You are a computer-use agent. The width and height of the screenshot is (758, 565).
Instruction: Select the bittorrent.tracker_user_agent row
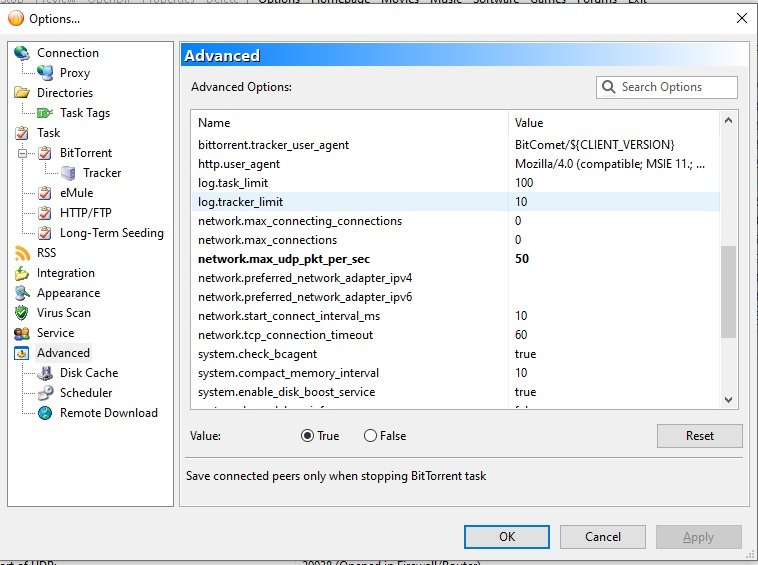[x=455, y=145]
